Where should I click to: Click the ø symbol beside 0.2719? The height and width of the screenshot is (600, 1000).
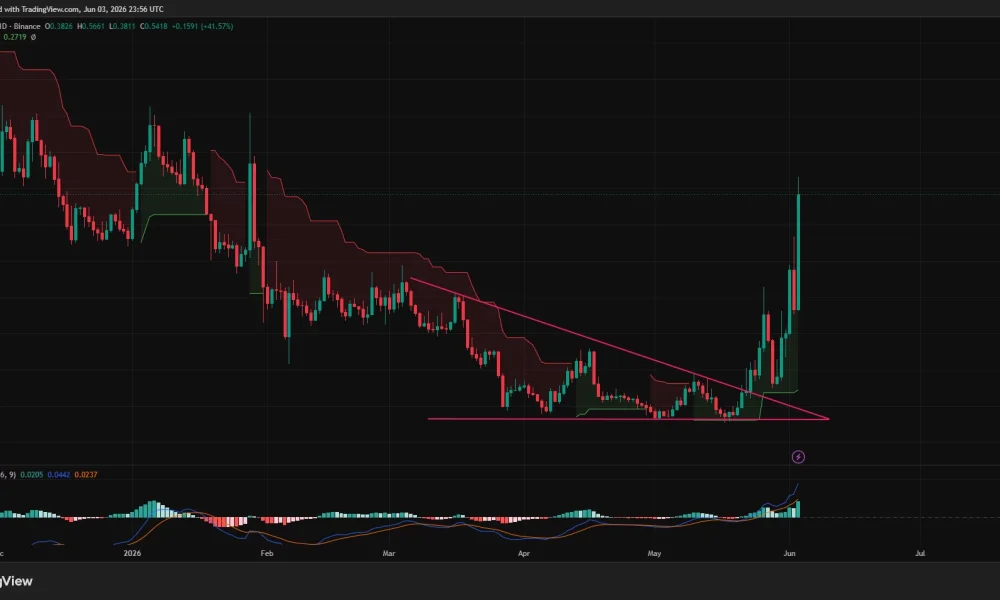[33, 37]
